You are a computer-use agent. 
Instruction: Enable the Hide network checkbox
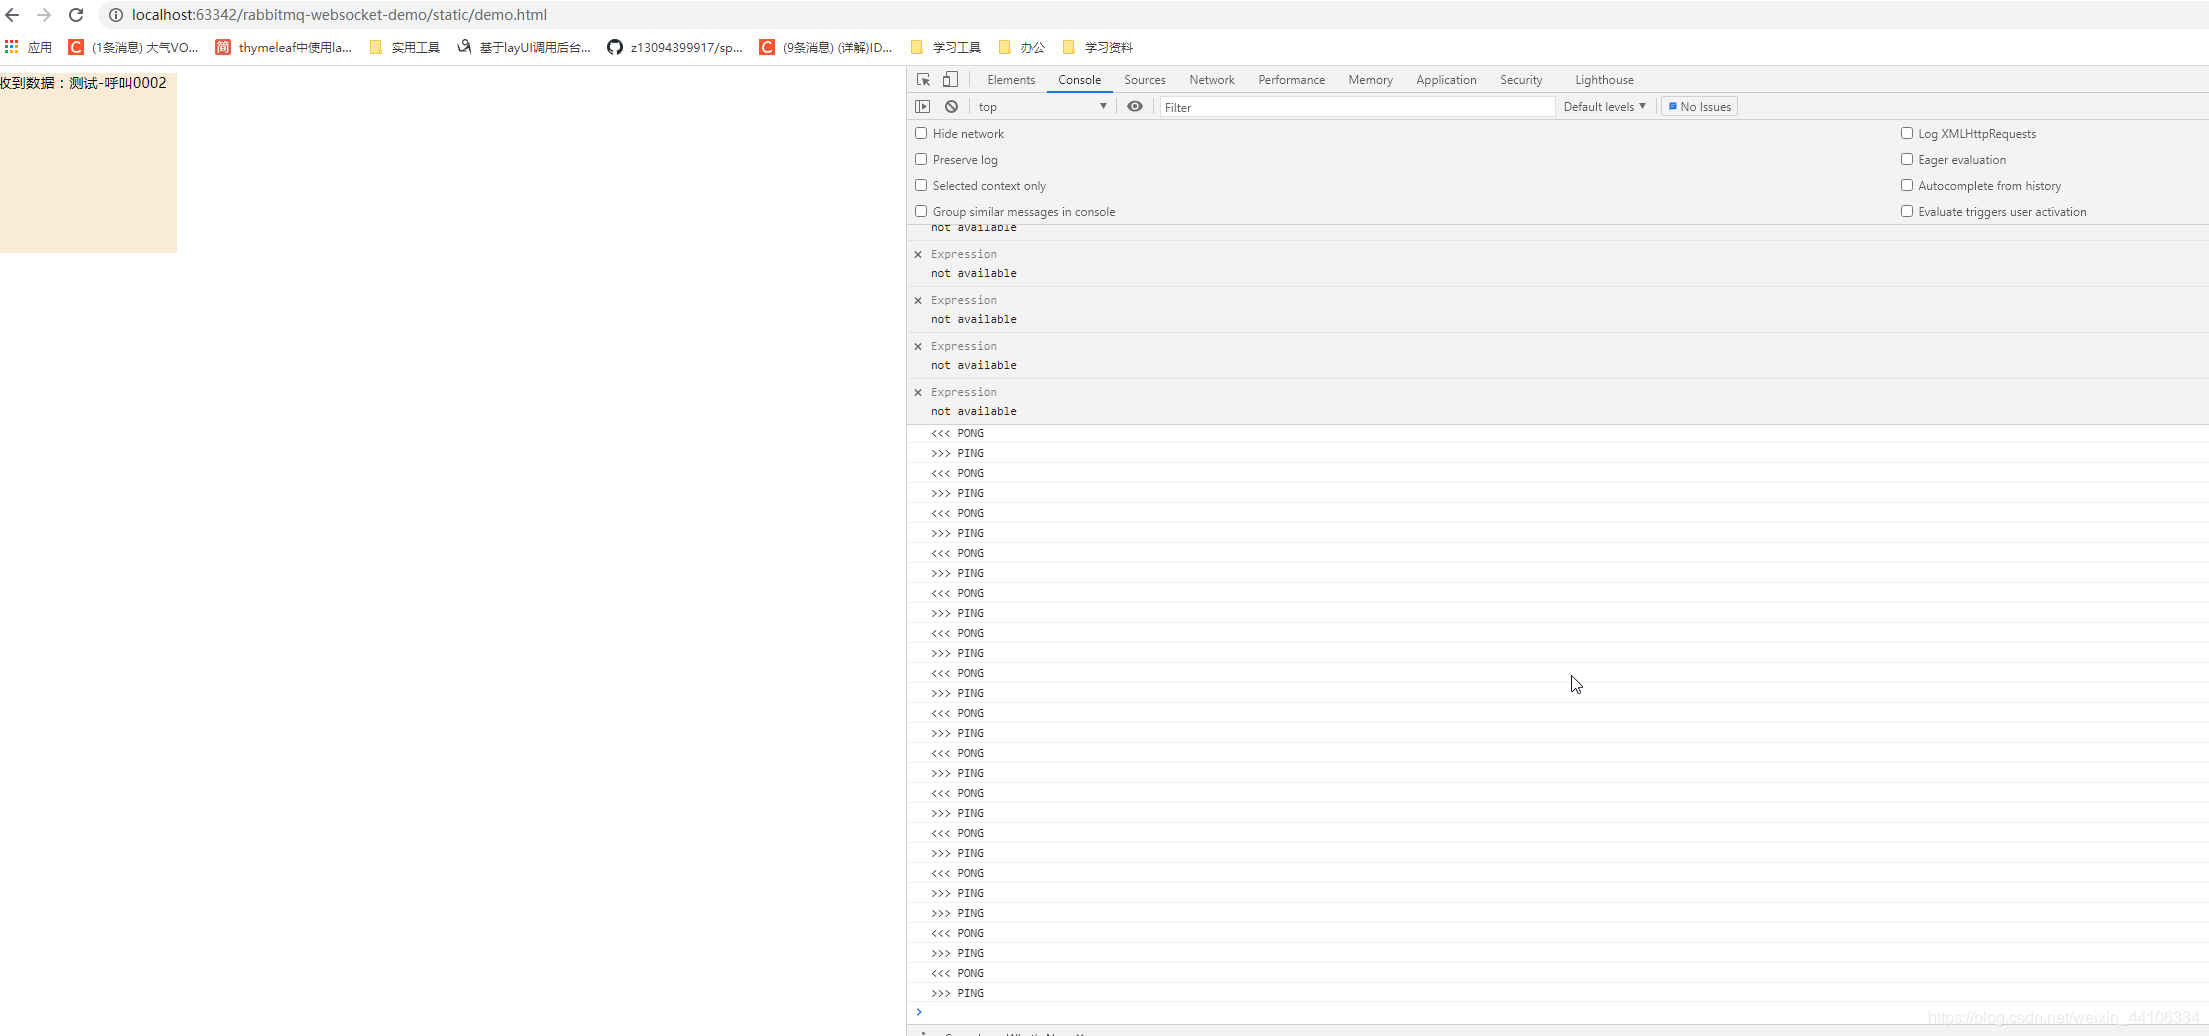point(921,133)
